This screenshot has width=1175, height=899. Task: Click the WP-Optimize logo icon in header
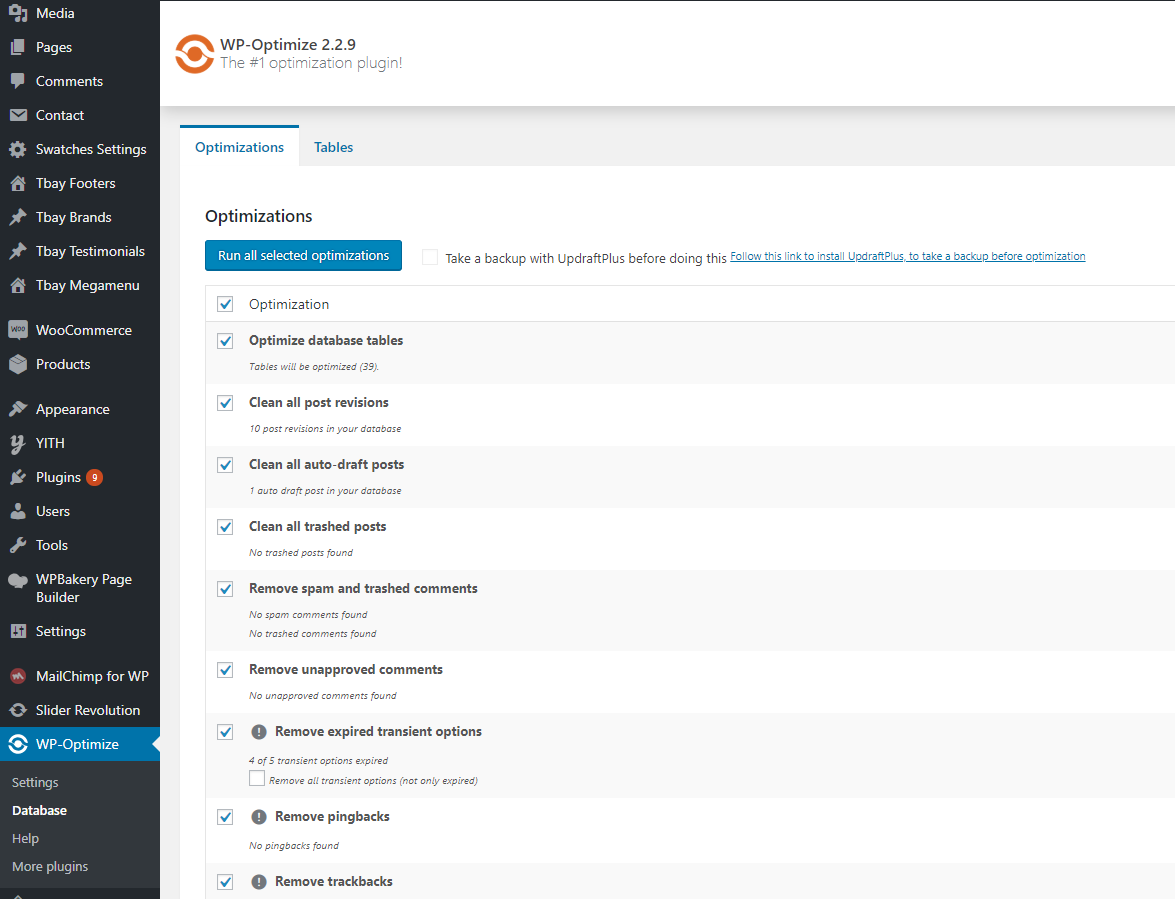pos(194,54)
